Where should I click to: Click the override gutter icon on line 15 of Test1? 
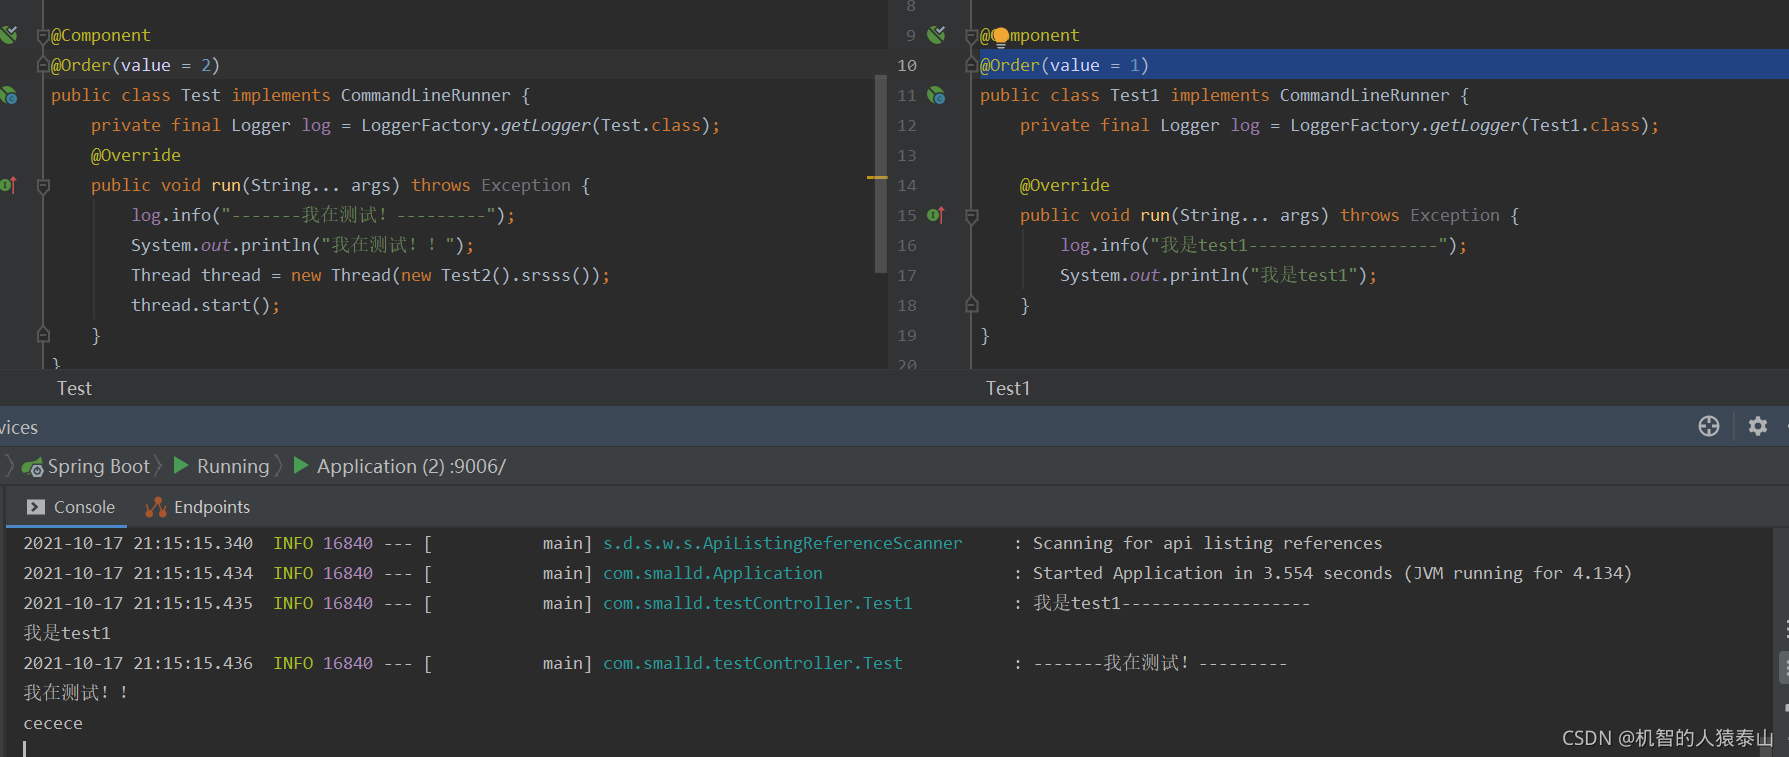tap(936, 215)
